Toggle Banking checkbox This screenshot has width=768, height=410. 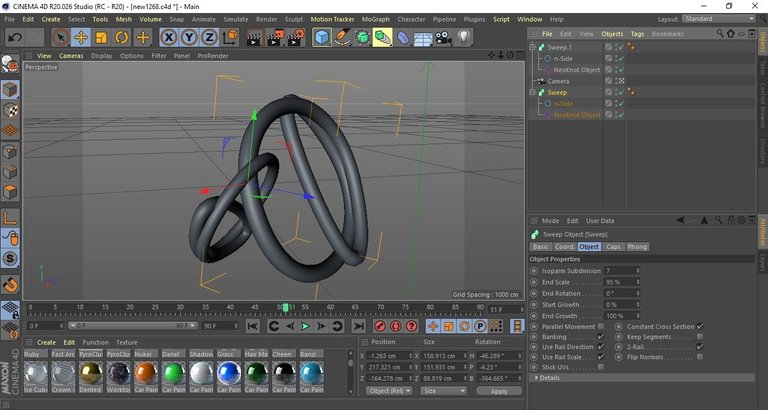coord(601,337)
